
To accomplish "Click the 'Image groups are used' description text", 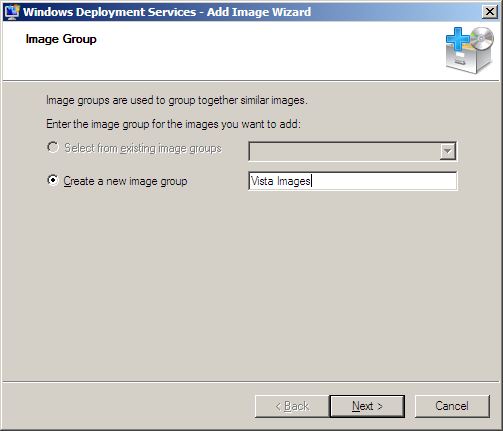I will pos(177,100).
